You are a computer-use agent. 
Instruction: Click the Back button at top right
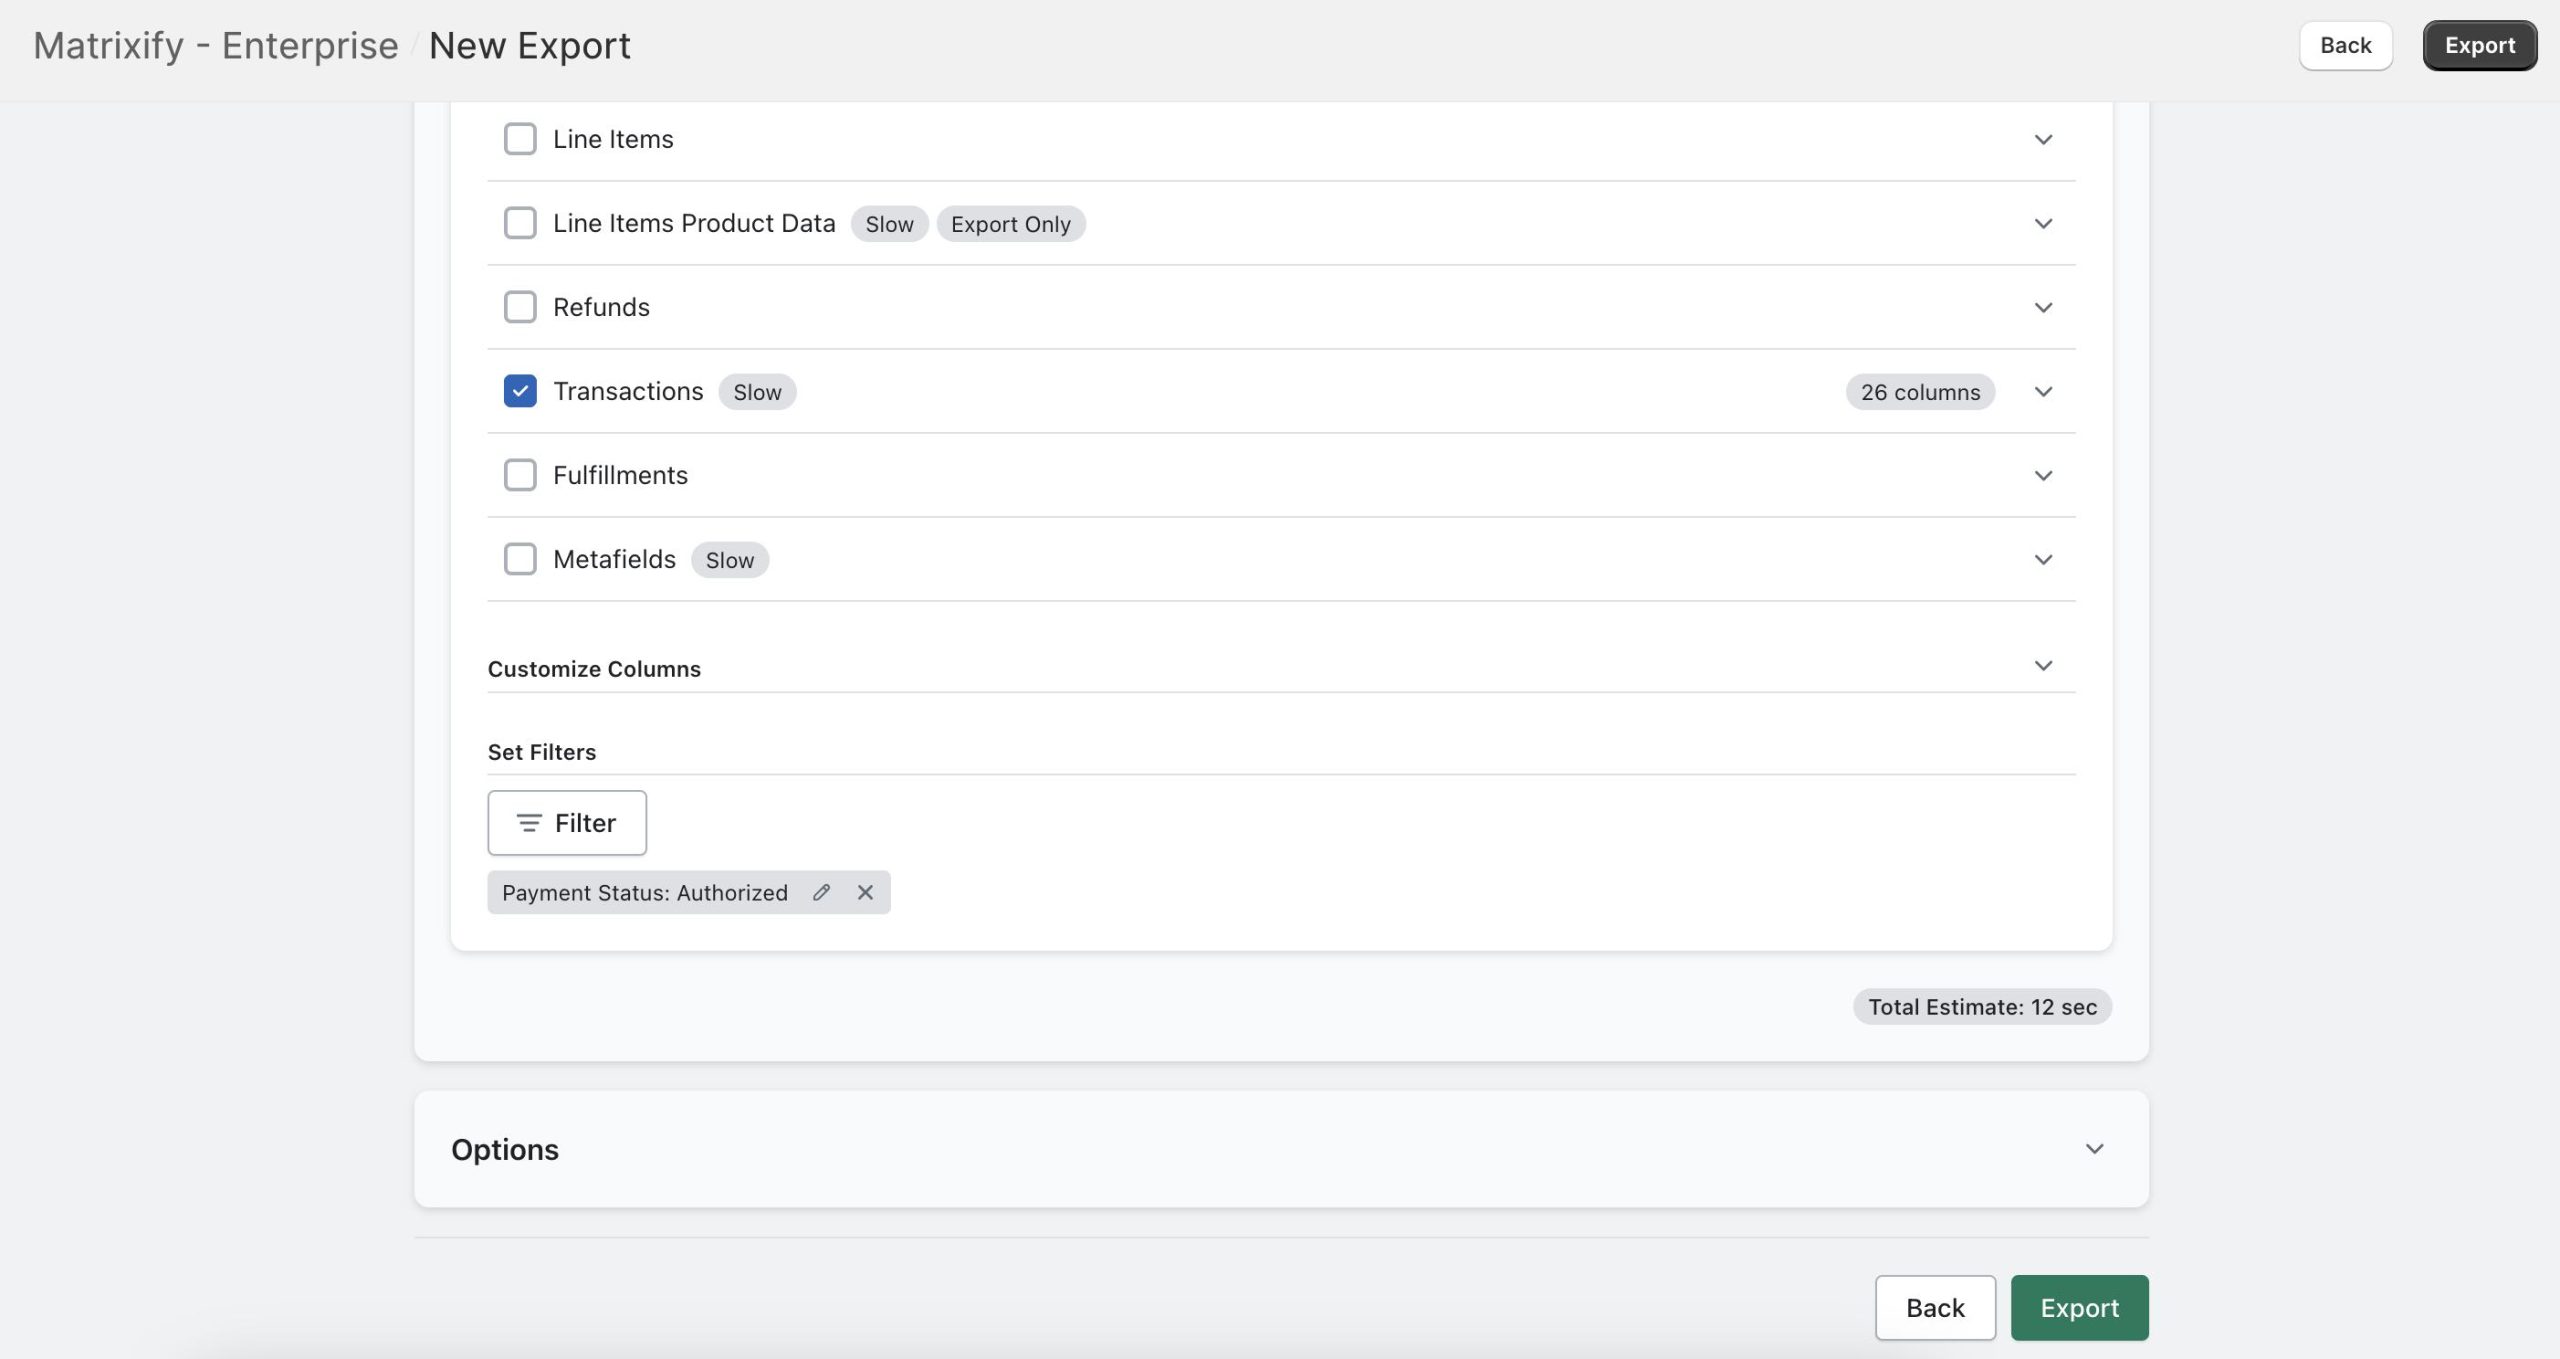point(2344,45)
